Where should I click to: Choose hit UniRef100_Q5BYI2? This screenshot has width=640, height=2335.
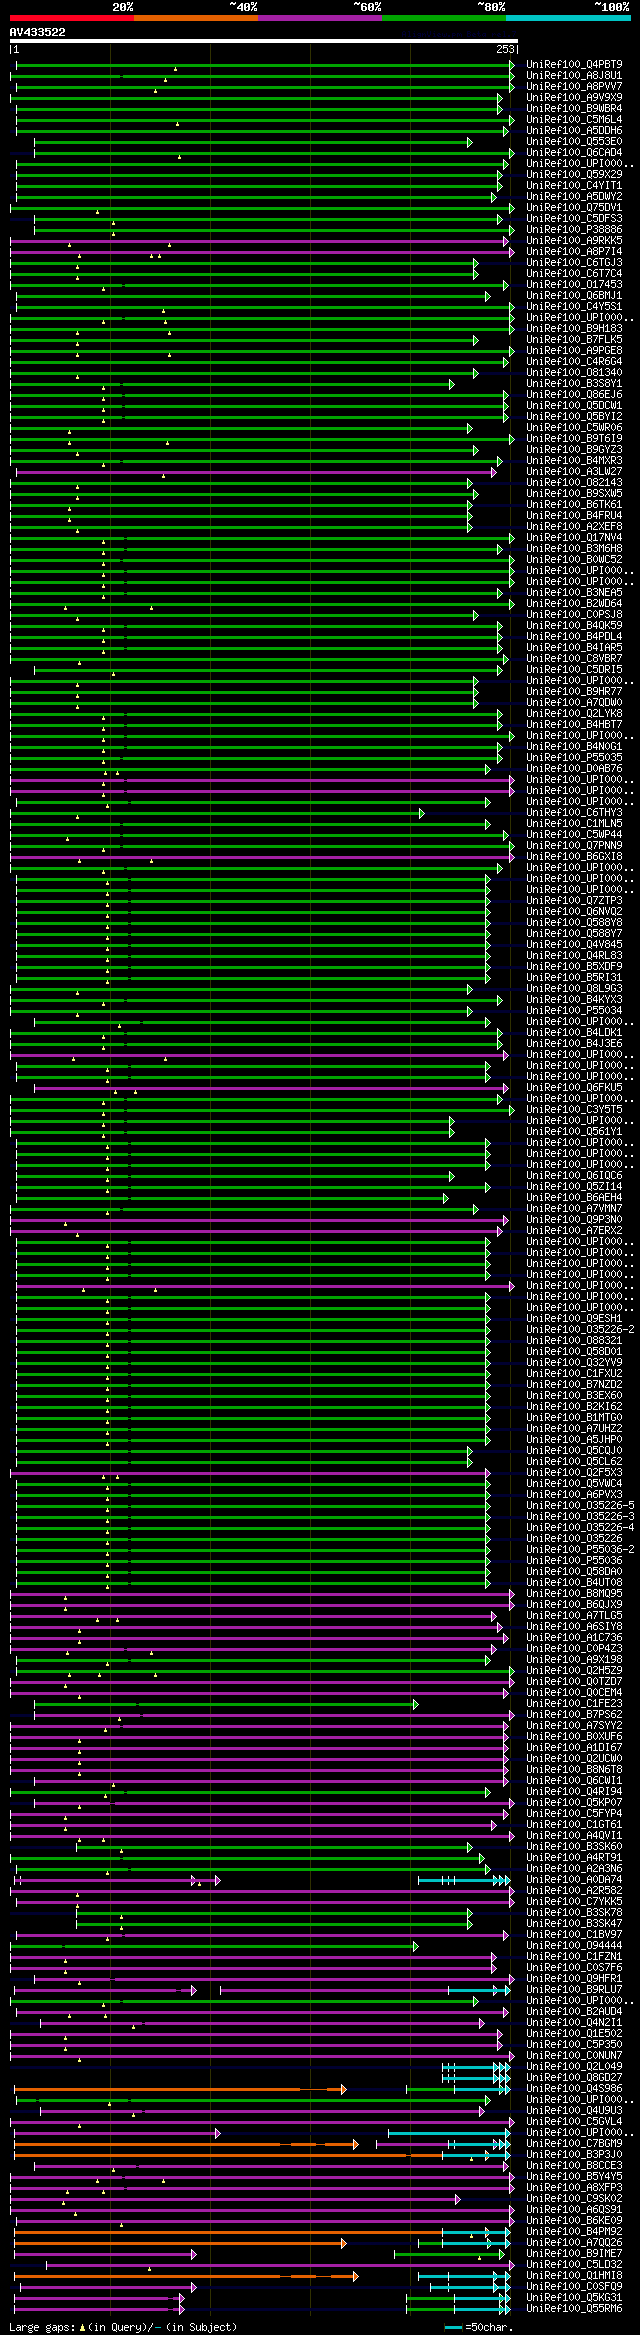pos(574,416)
